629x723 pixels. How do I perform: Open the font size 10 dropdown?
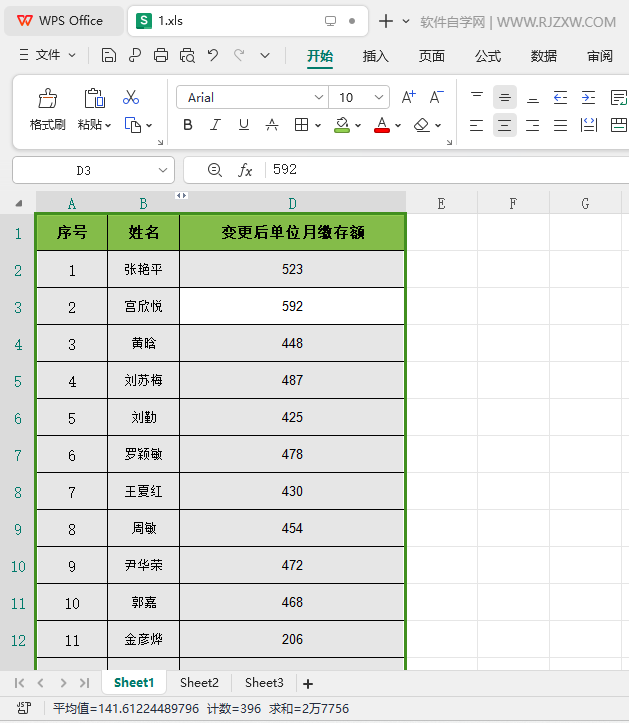[379, 97]
